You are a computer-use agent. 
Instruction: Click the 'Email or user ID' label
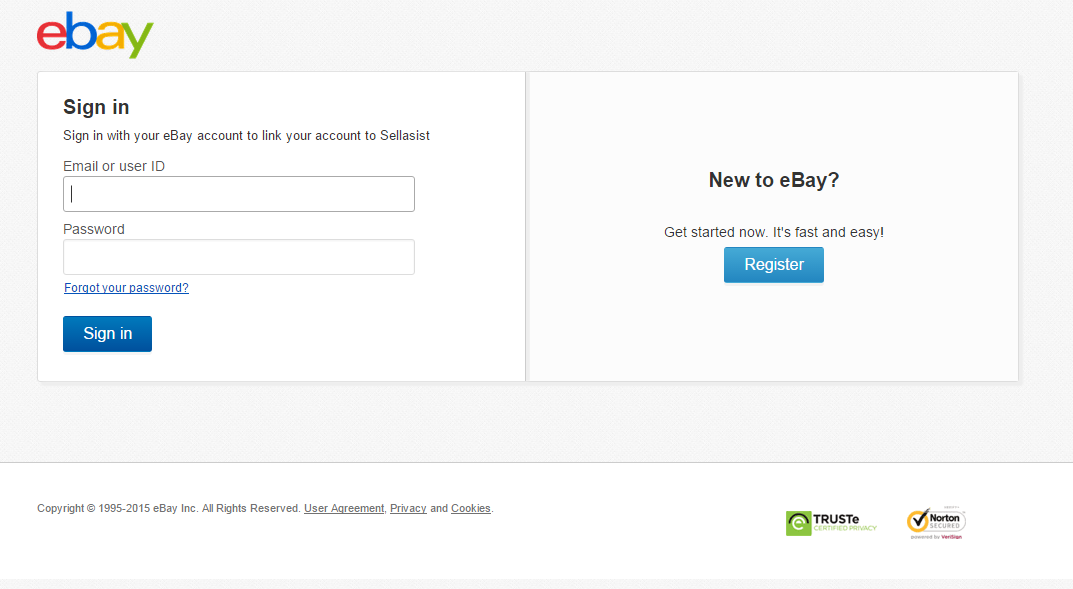coord(114,166)
